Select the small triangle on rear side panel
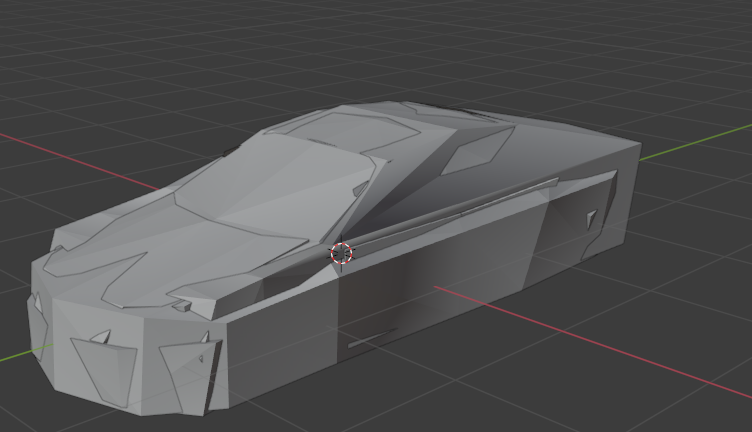 [x=592, y=217]
